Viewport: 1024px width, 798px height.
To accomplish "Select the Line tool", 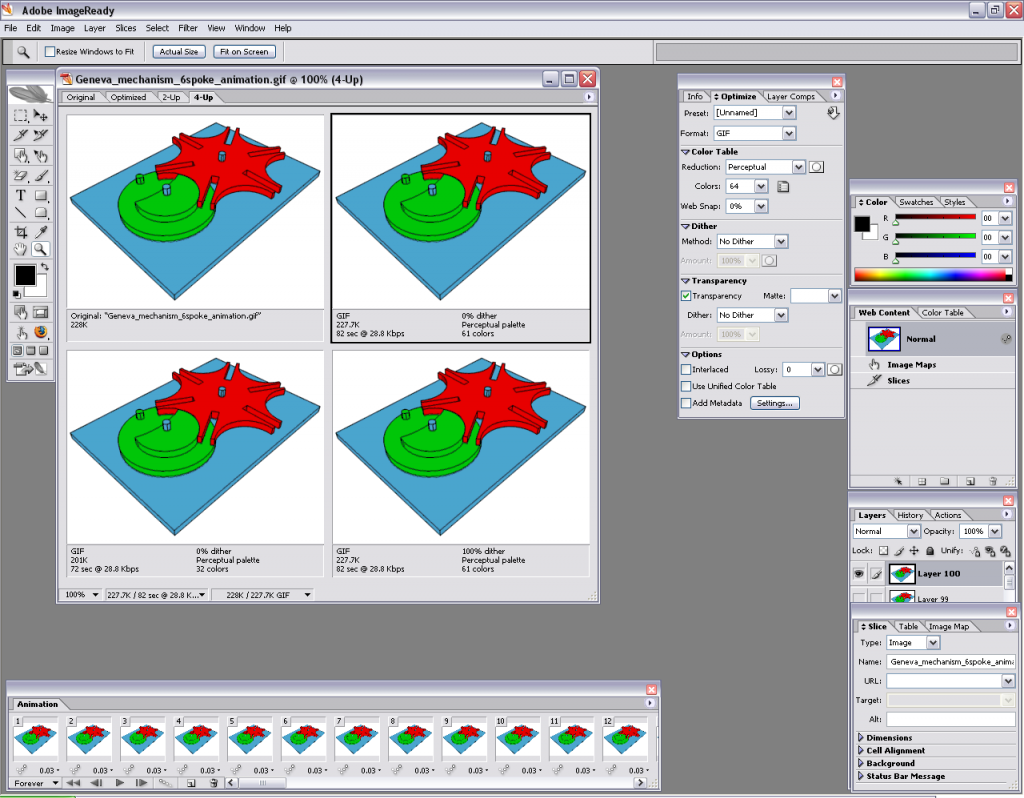I will (x=21, y=212).
